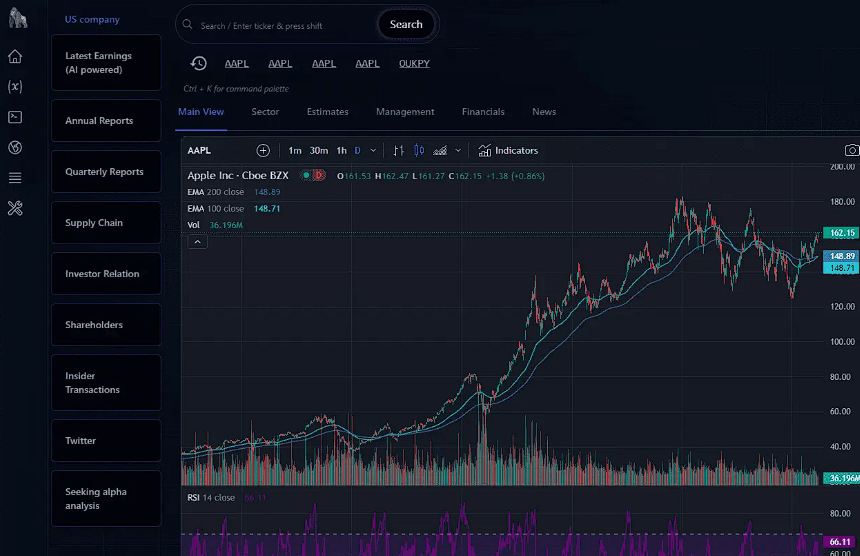Image resolution: width=860 pixels, height=556 pixels.
Task: Click the RSI 14 close legend
Action: (227, 498)
